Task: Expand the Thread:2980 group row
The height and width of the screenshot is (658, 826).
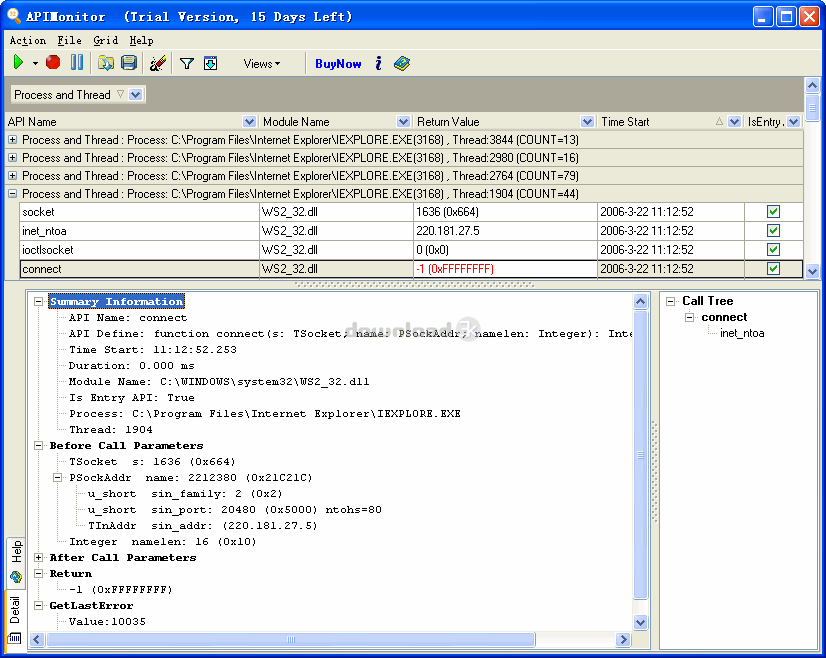Action: (12, 158)
